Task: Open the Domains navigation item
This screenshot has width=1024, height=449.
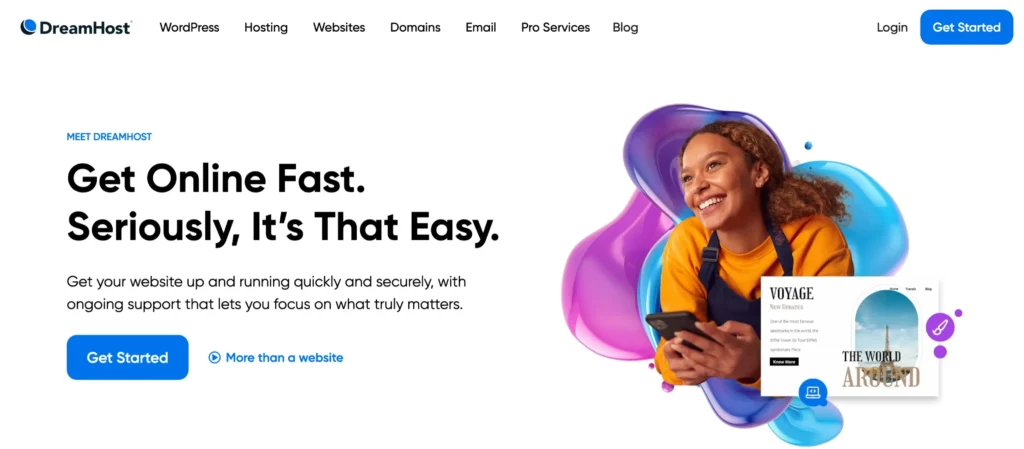Action: 415,27
